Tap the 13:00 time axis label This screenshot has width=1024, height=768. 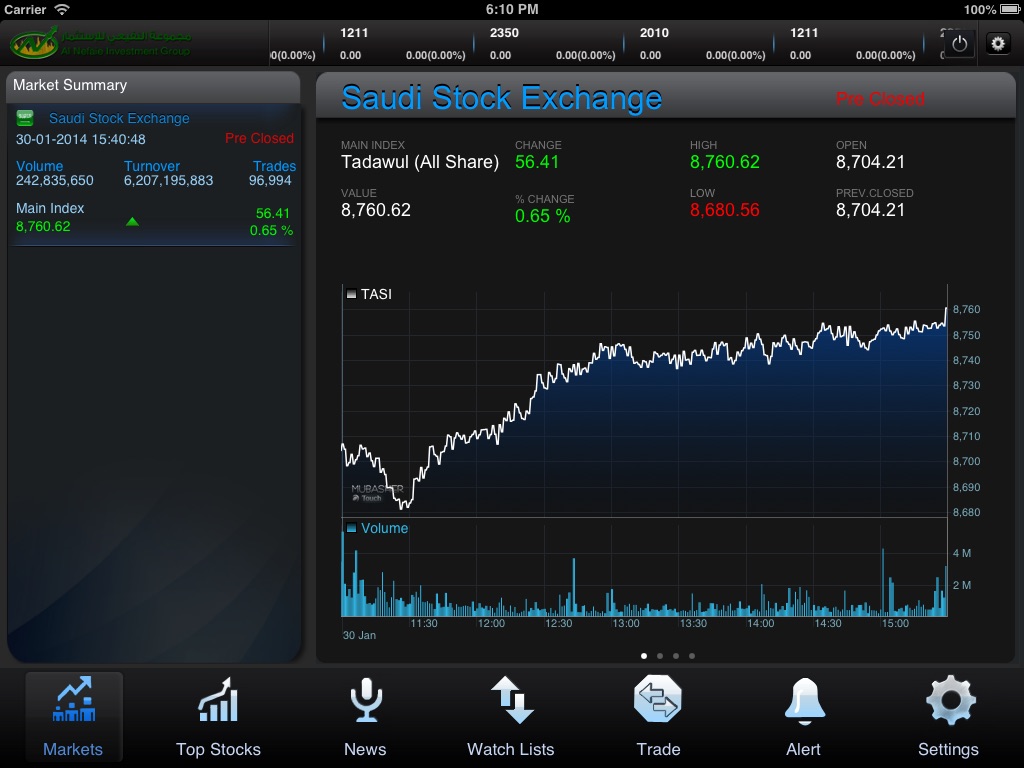[x=626, y=624]
